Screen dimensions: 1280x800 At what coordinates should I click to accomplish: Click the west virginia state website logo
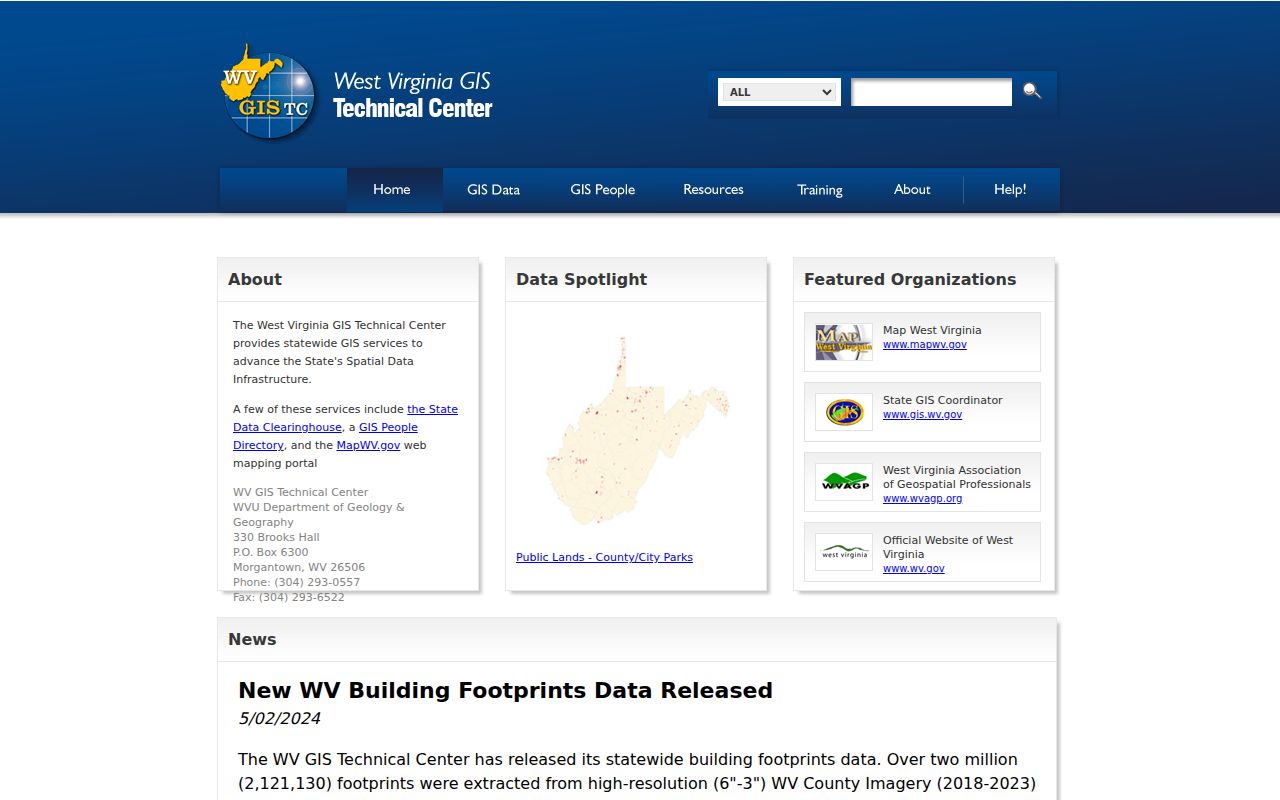[x=843, y=552]
